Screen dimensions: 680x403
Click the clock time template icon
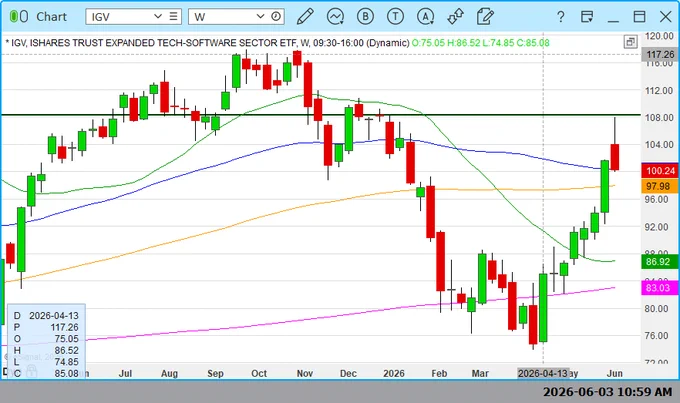pos(276,16)
